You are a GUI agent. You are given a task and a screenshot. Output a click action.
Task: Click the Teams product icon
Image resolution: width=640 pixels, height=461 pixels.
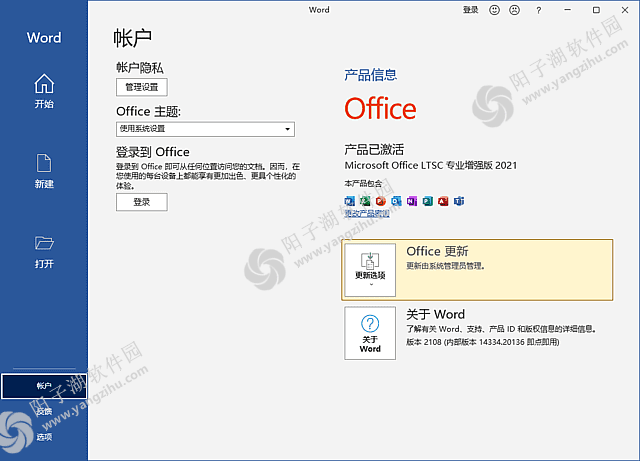point(459,201)
